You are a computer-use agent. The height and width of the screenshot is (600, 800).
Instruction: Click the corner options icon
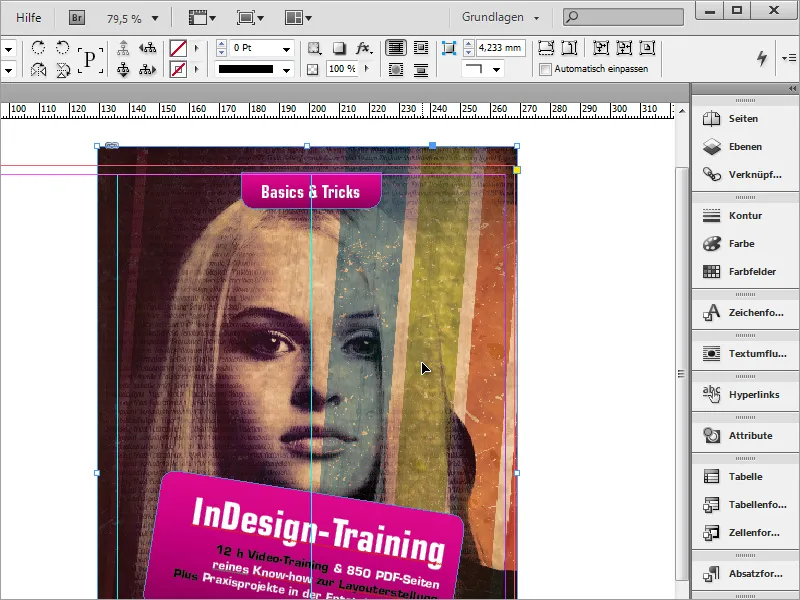coord(449,48)
